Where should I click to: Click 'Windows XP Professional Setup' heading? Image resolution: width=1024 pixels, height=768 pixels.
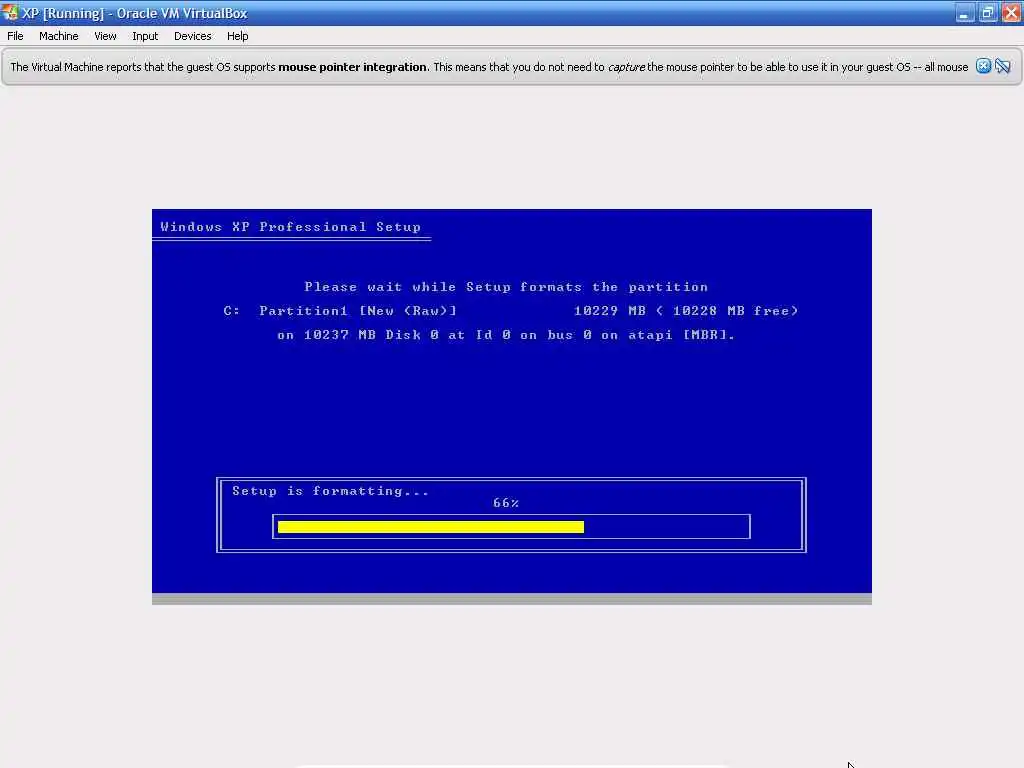click(x=291, y=227)
